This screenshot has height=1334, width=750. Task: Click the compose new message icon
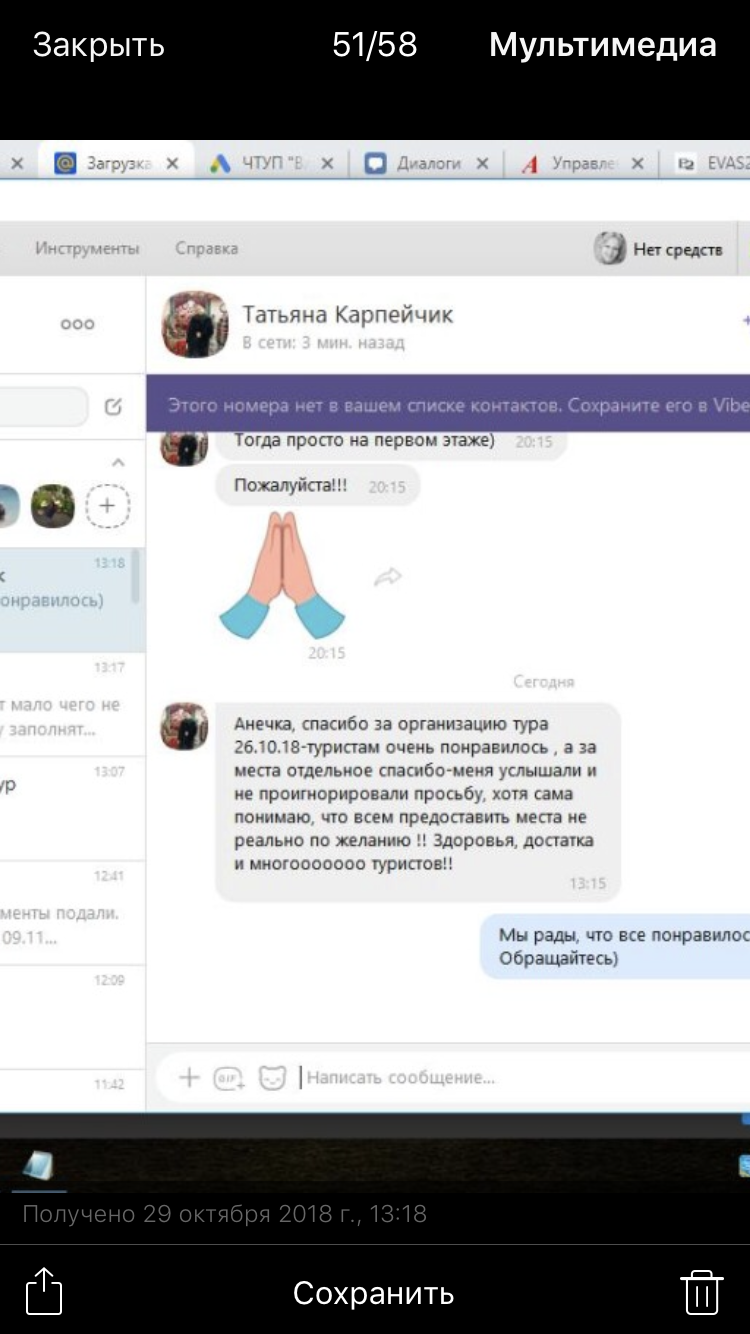click(113, 407)
